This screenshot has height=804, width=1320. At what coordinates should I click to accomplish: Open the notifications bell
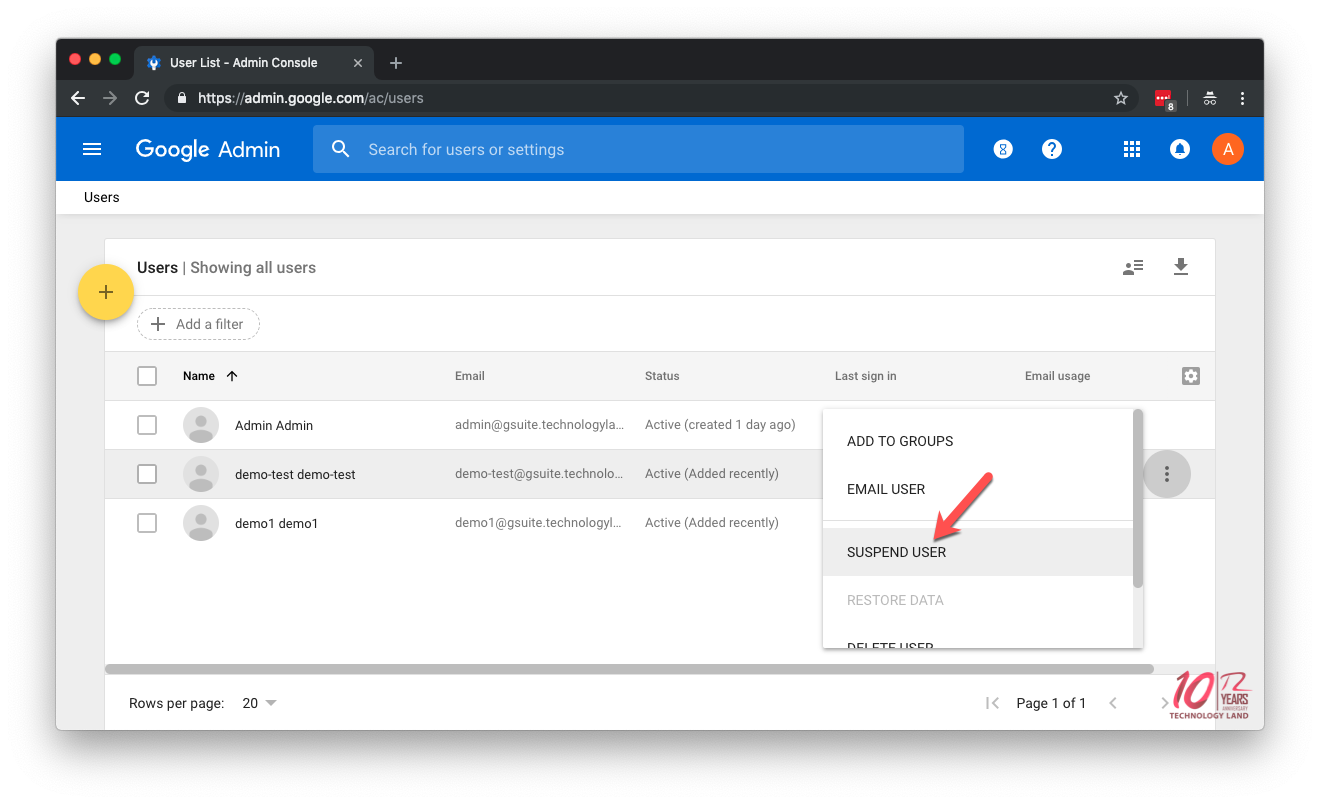click(1180, 149)
